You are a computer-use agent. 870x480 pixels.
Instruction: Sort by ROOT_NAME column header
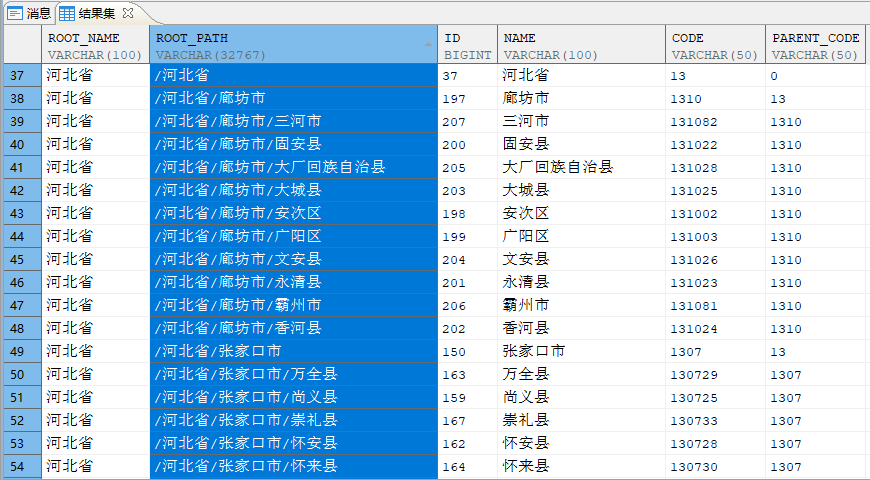tap(95, 46)
